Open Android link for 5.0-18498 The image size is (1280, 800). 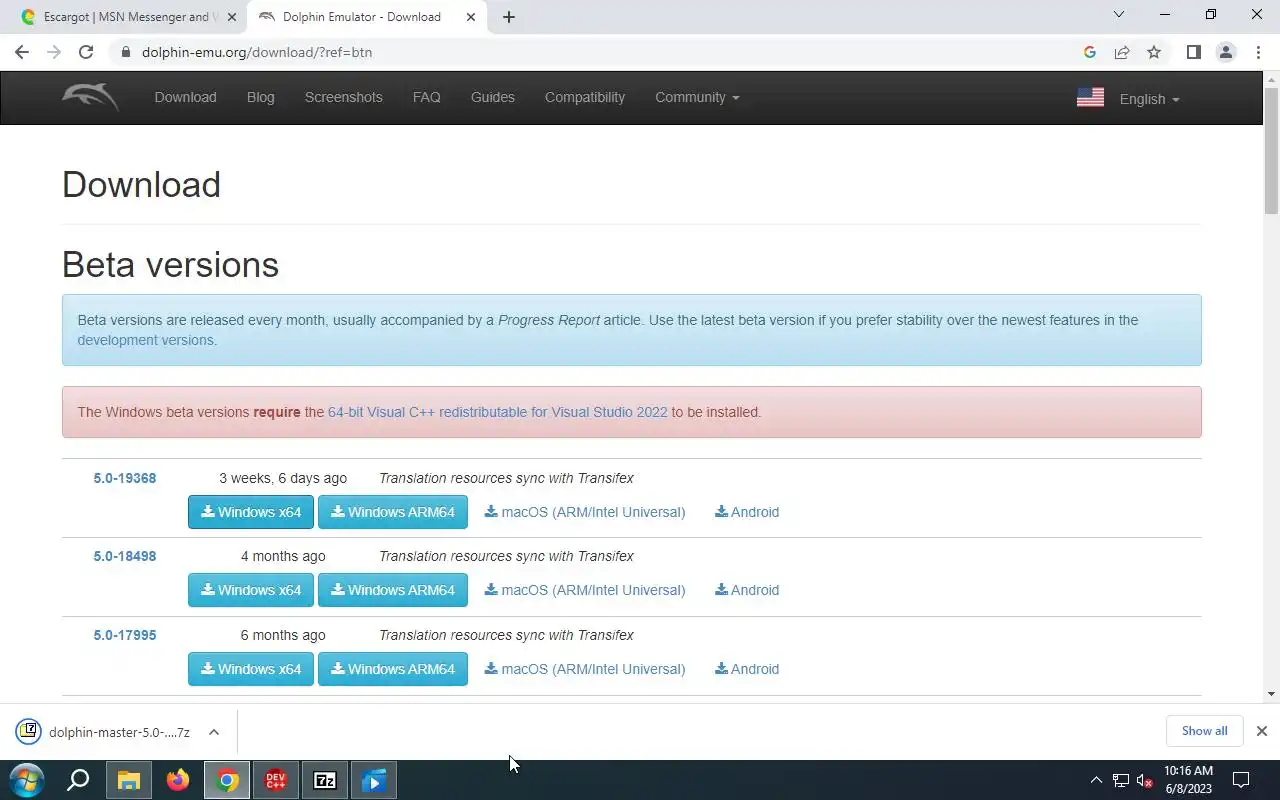click(x=747, y=590)
